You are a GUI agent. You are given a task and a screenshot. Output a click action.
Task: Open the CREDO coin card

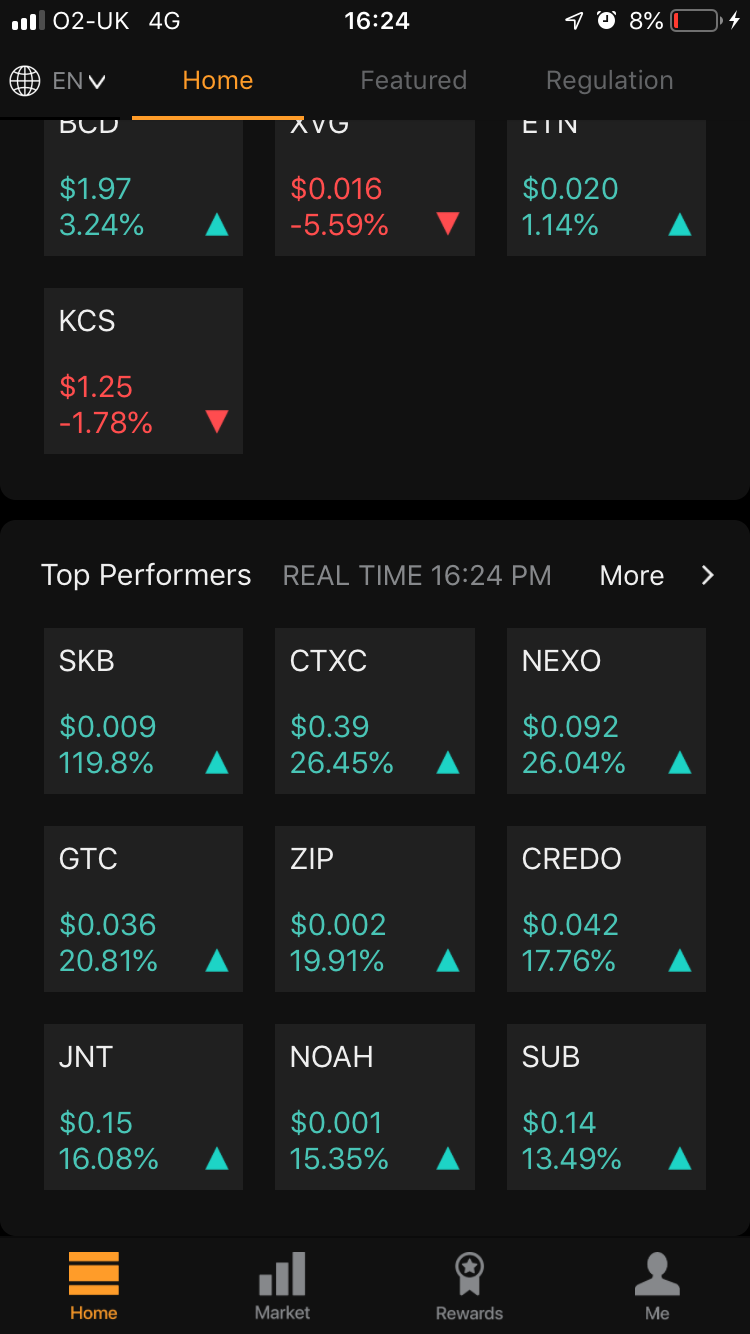(x=606, y=909)
